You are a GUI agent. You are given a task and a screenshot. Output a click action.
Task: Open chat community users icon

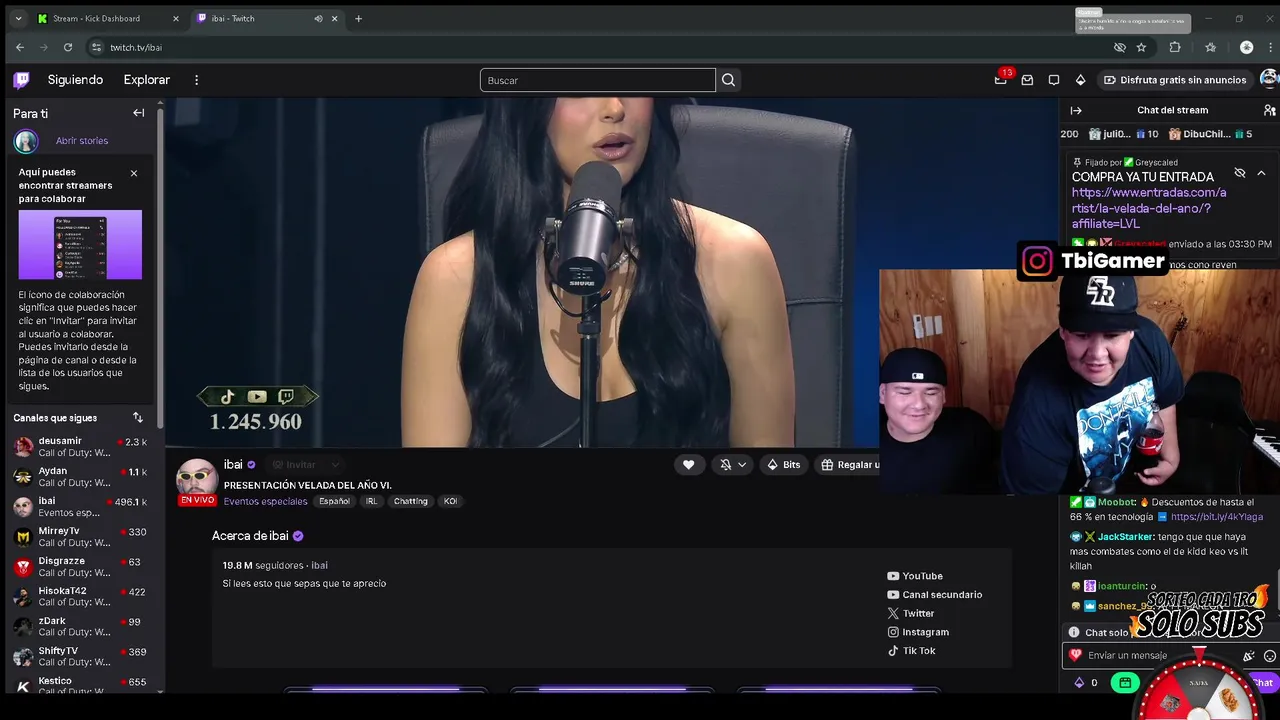tap(1270, 110)
